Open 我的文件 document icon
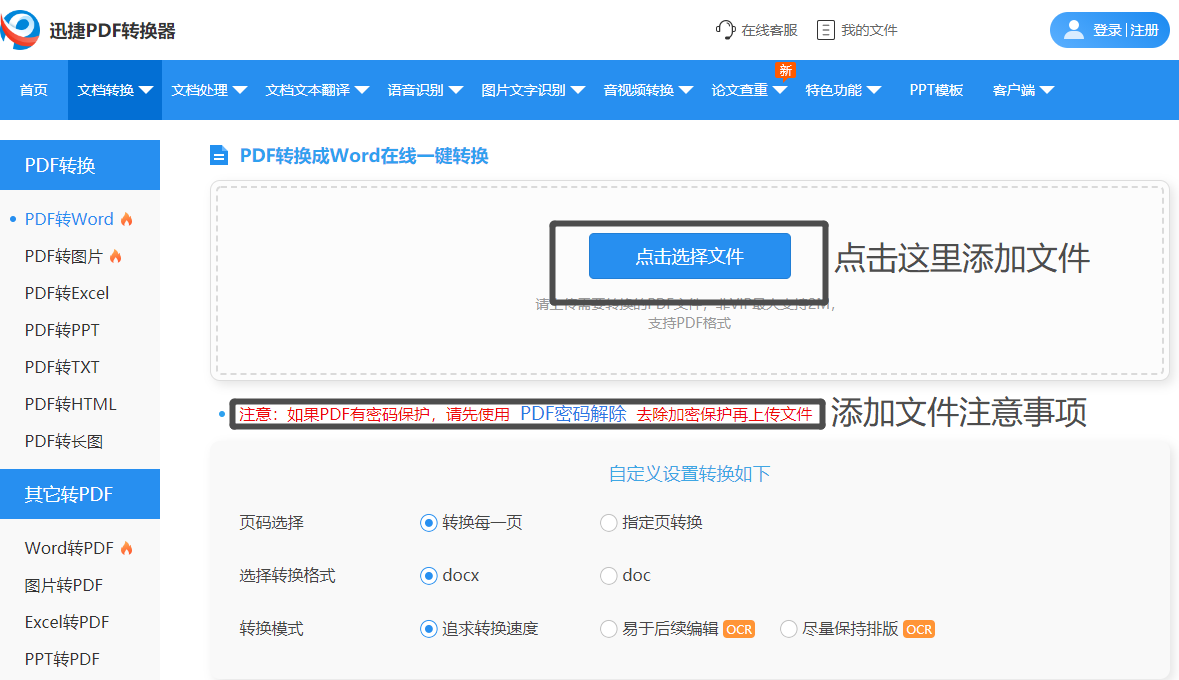 [x=826, y=30]
